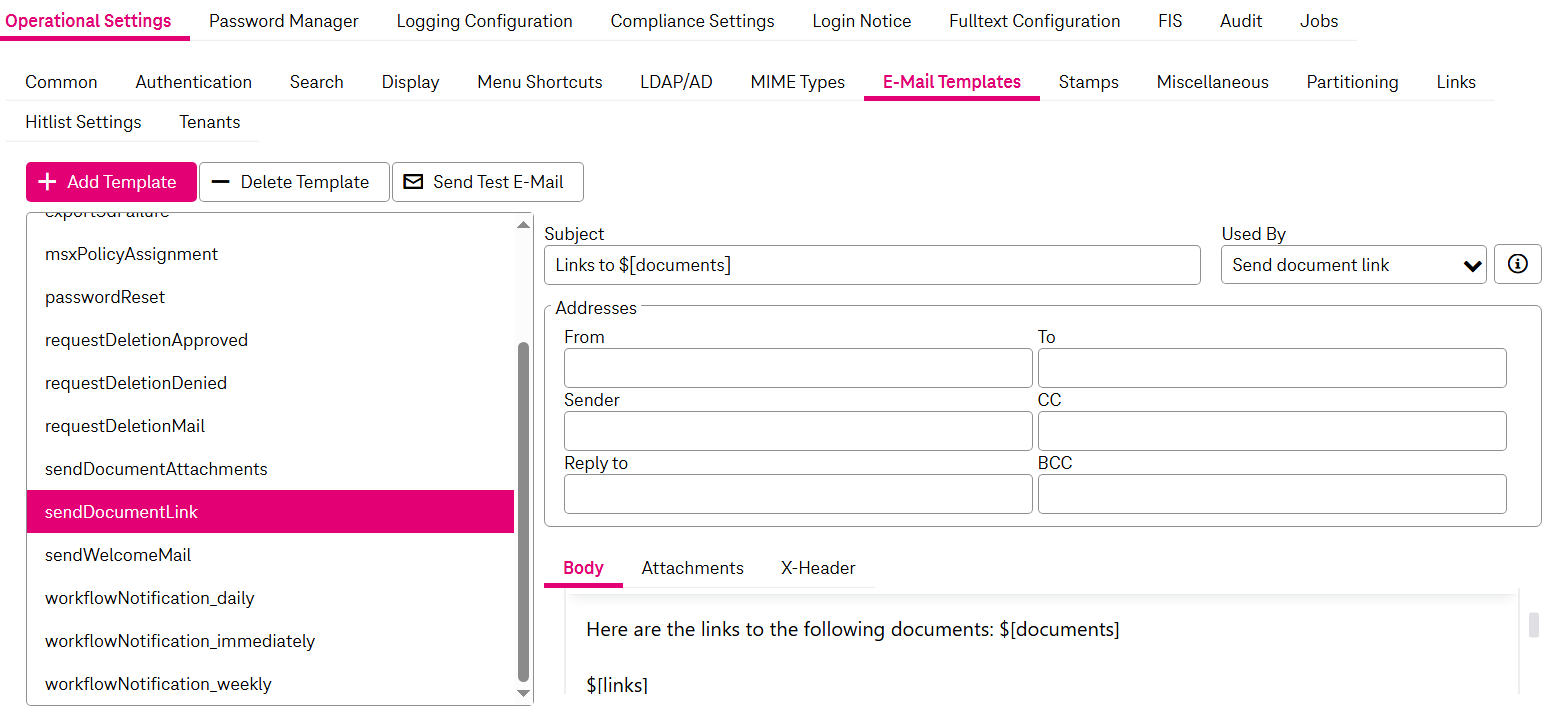Click Delete Template button
1551x707 pixels.
tap(294, 182)
